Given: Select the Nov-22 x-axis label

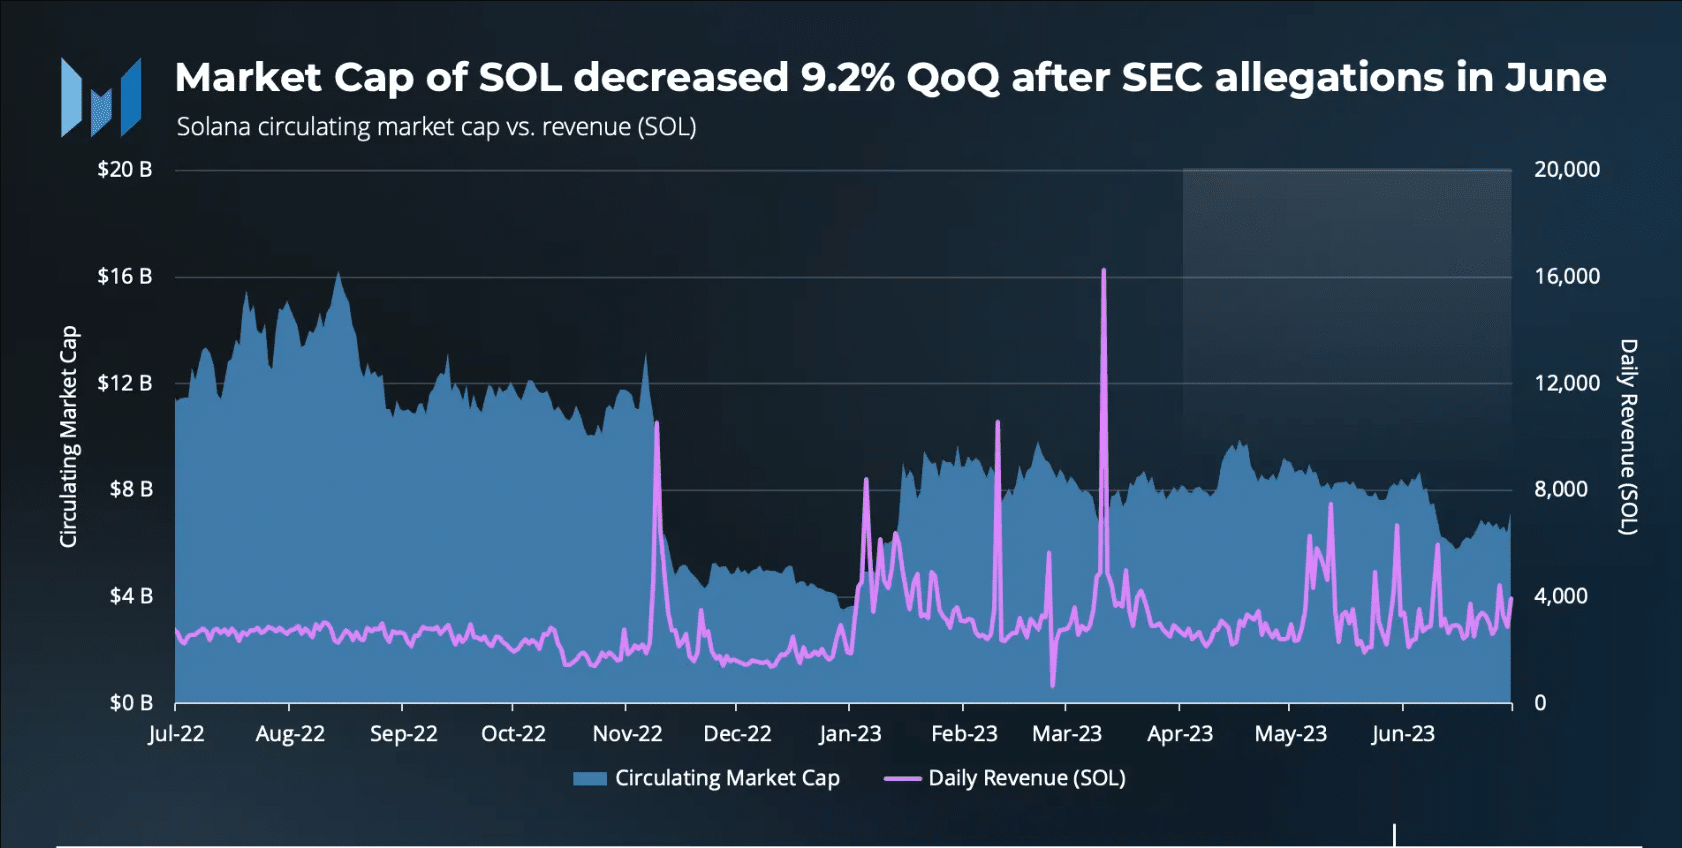Looking at the screenshot, I should pos(627,734).
